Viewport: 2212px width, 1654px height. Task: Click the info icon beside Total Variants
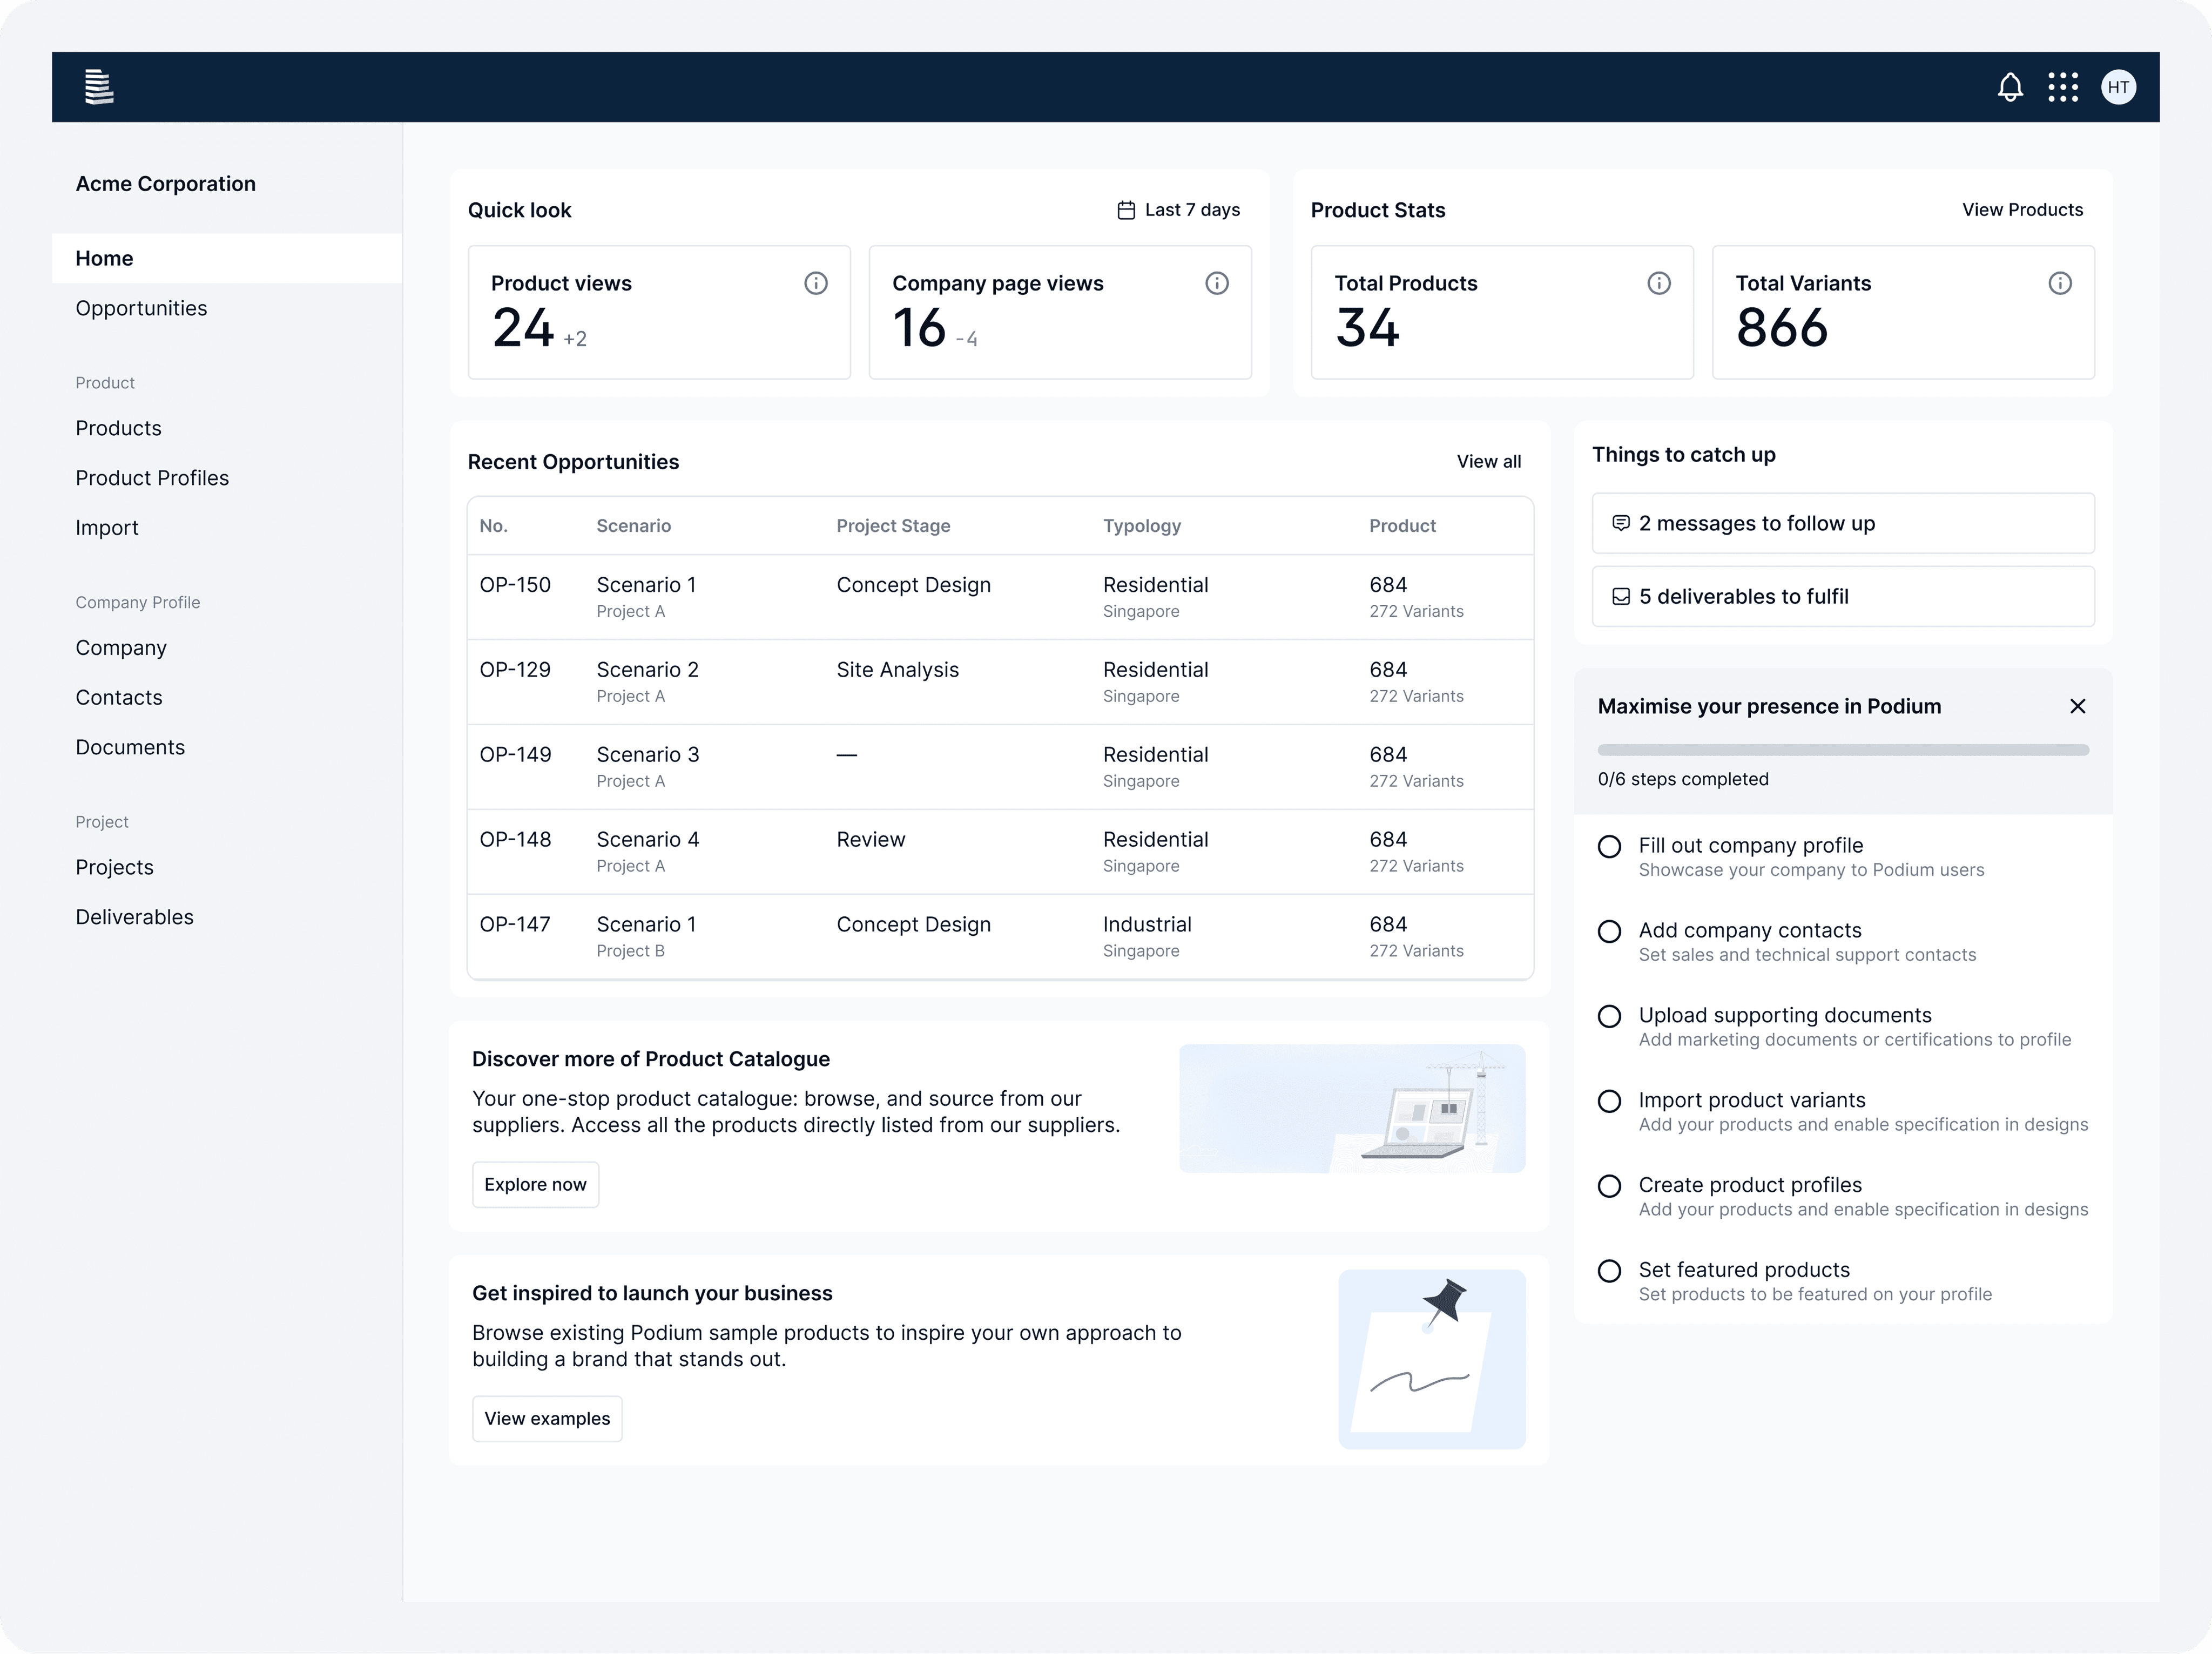coord(2060,283)
